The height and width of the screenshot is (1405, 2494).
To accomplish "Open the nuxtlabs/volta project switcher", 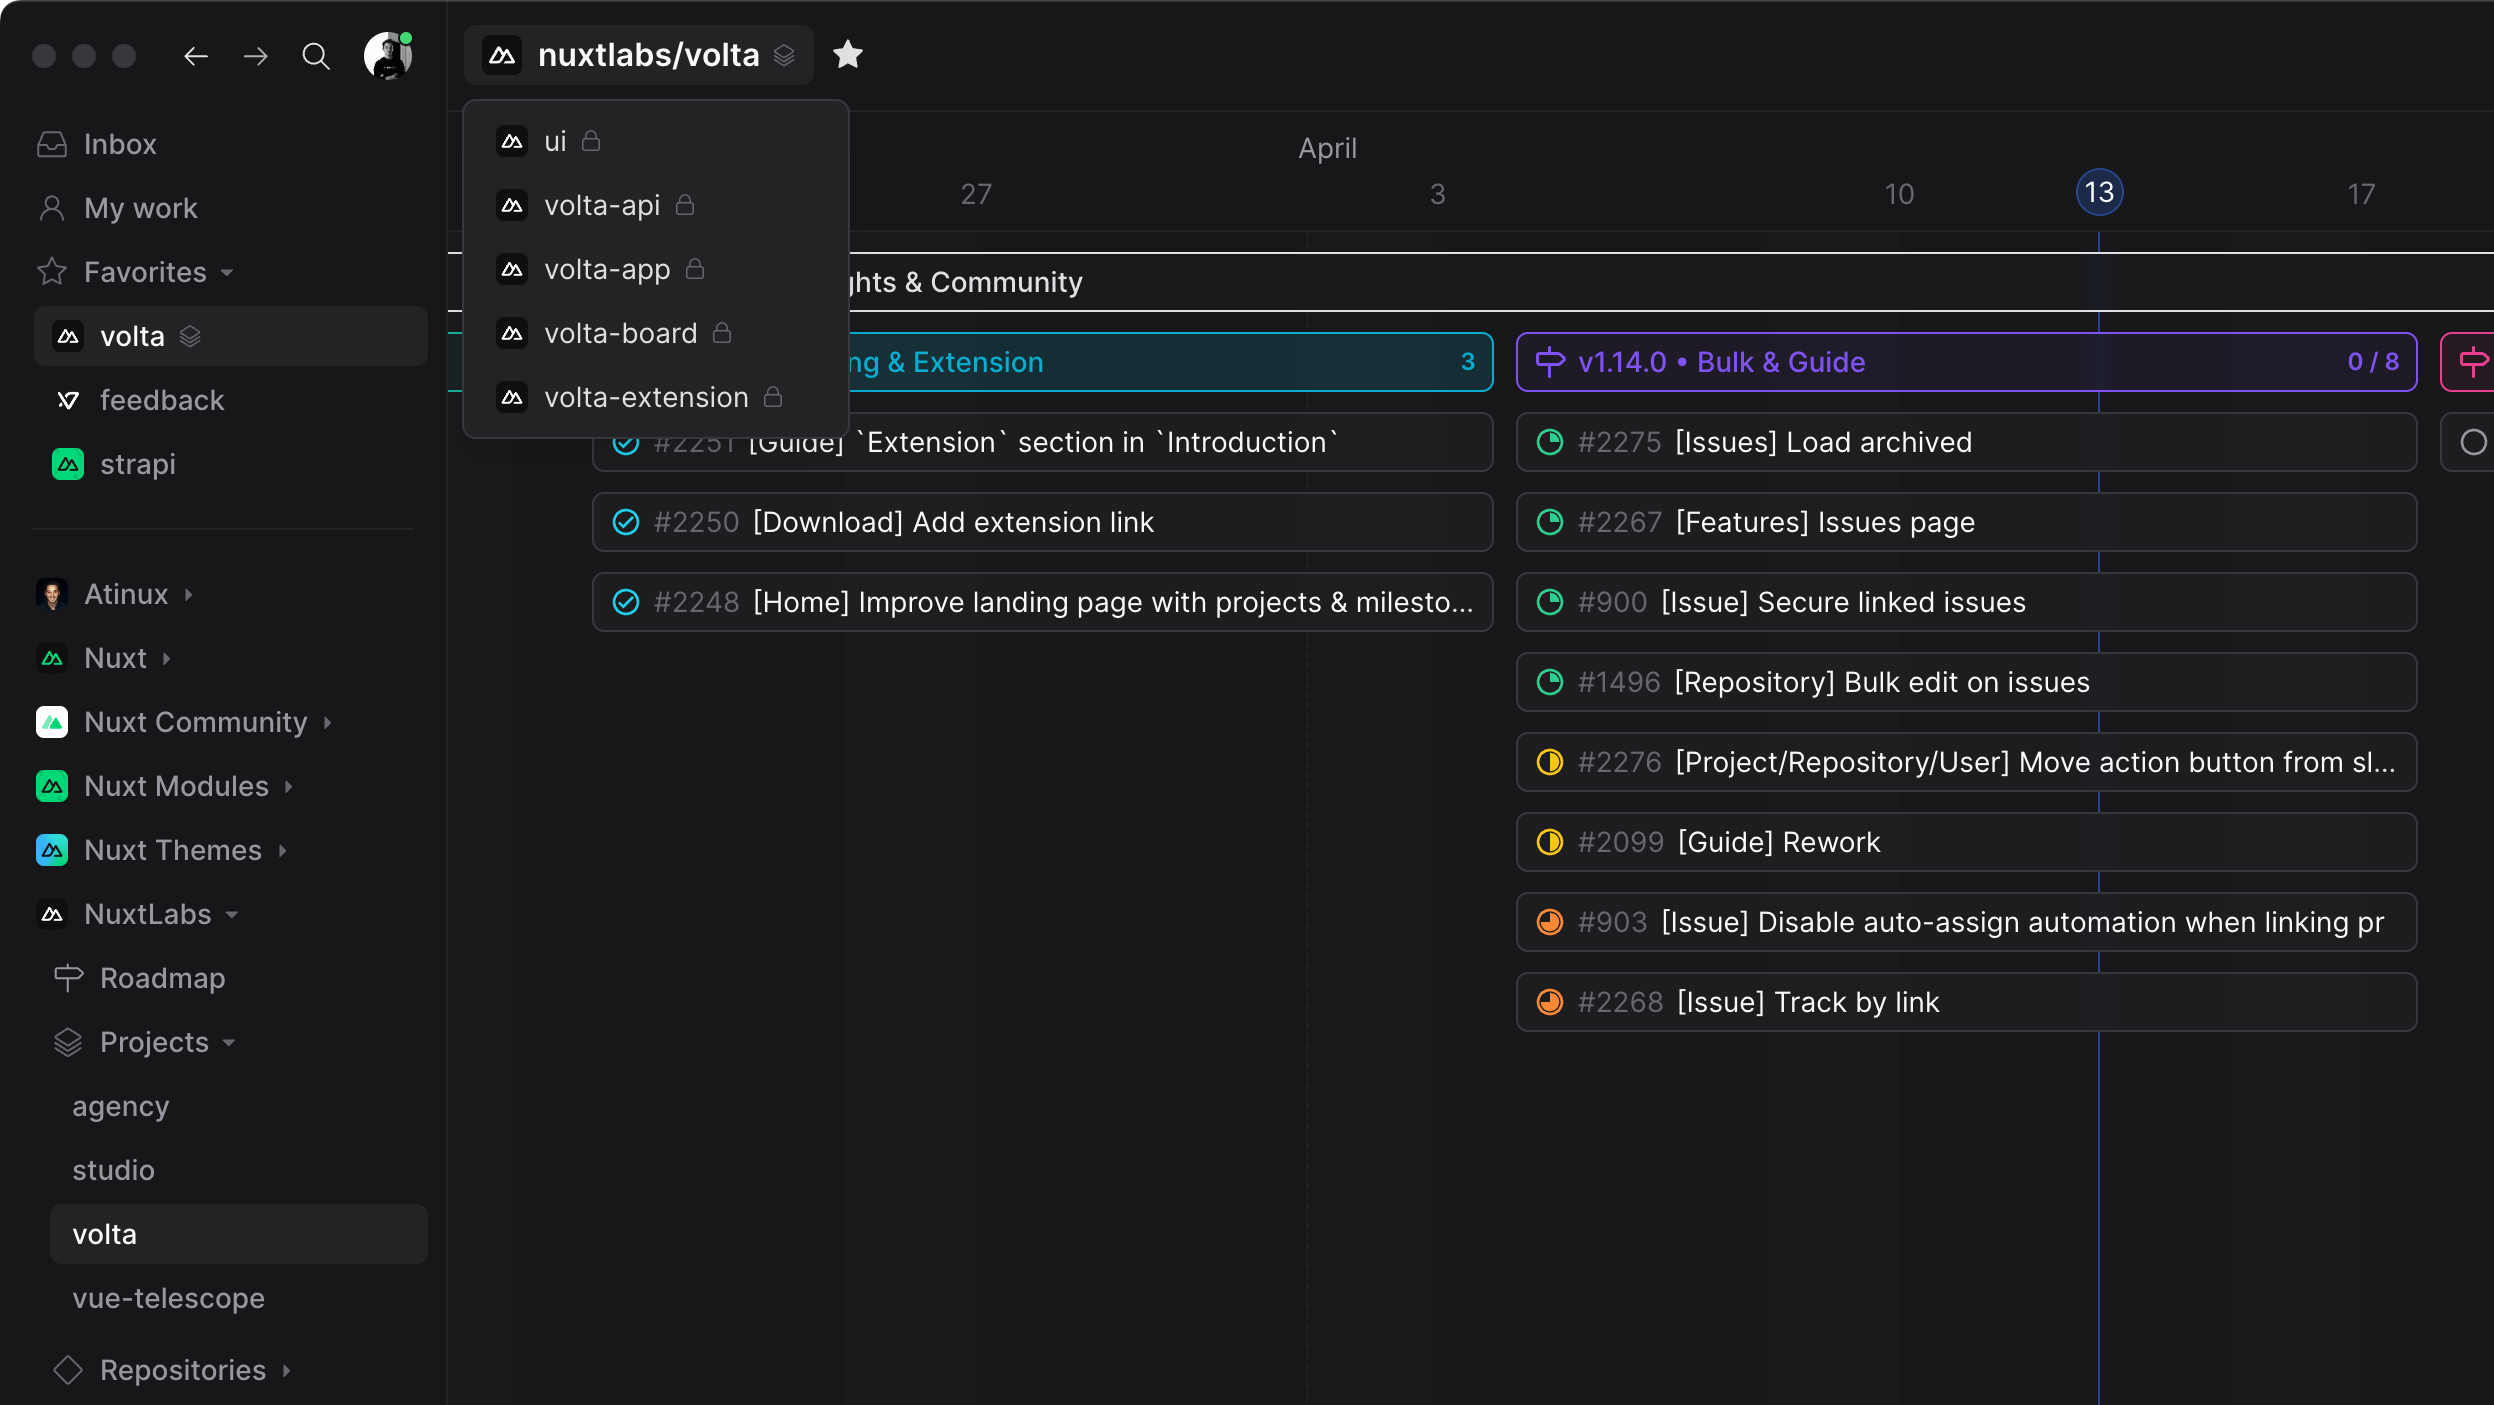I will tap(639, 55).
